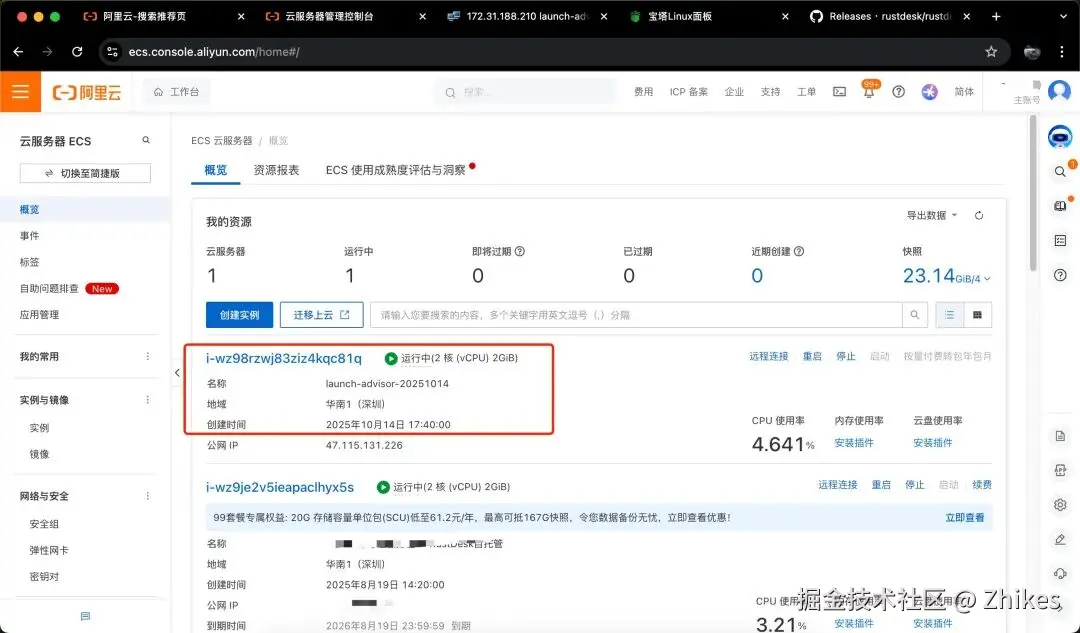
Task: Show info for 即将过期 help icon
Action: tap(520, 251)
